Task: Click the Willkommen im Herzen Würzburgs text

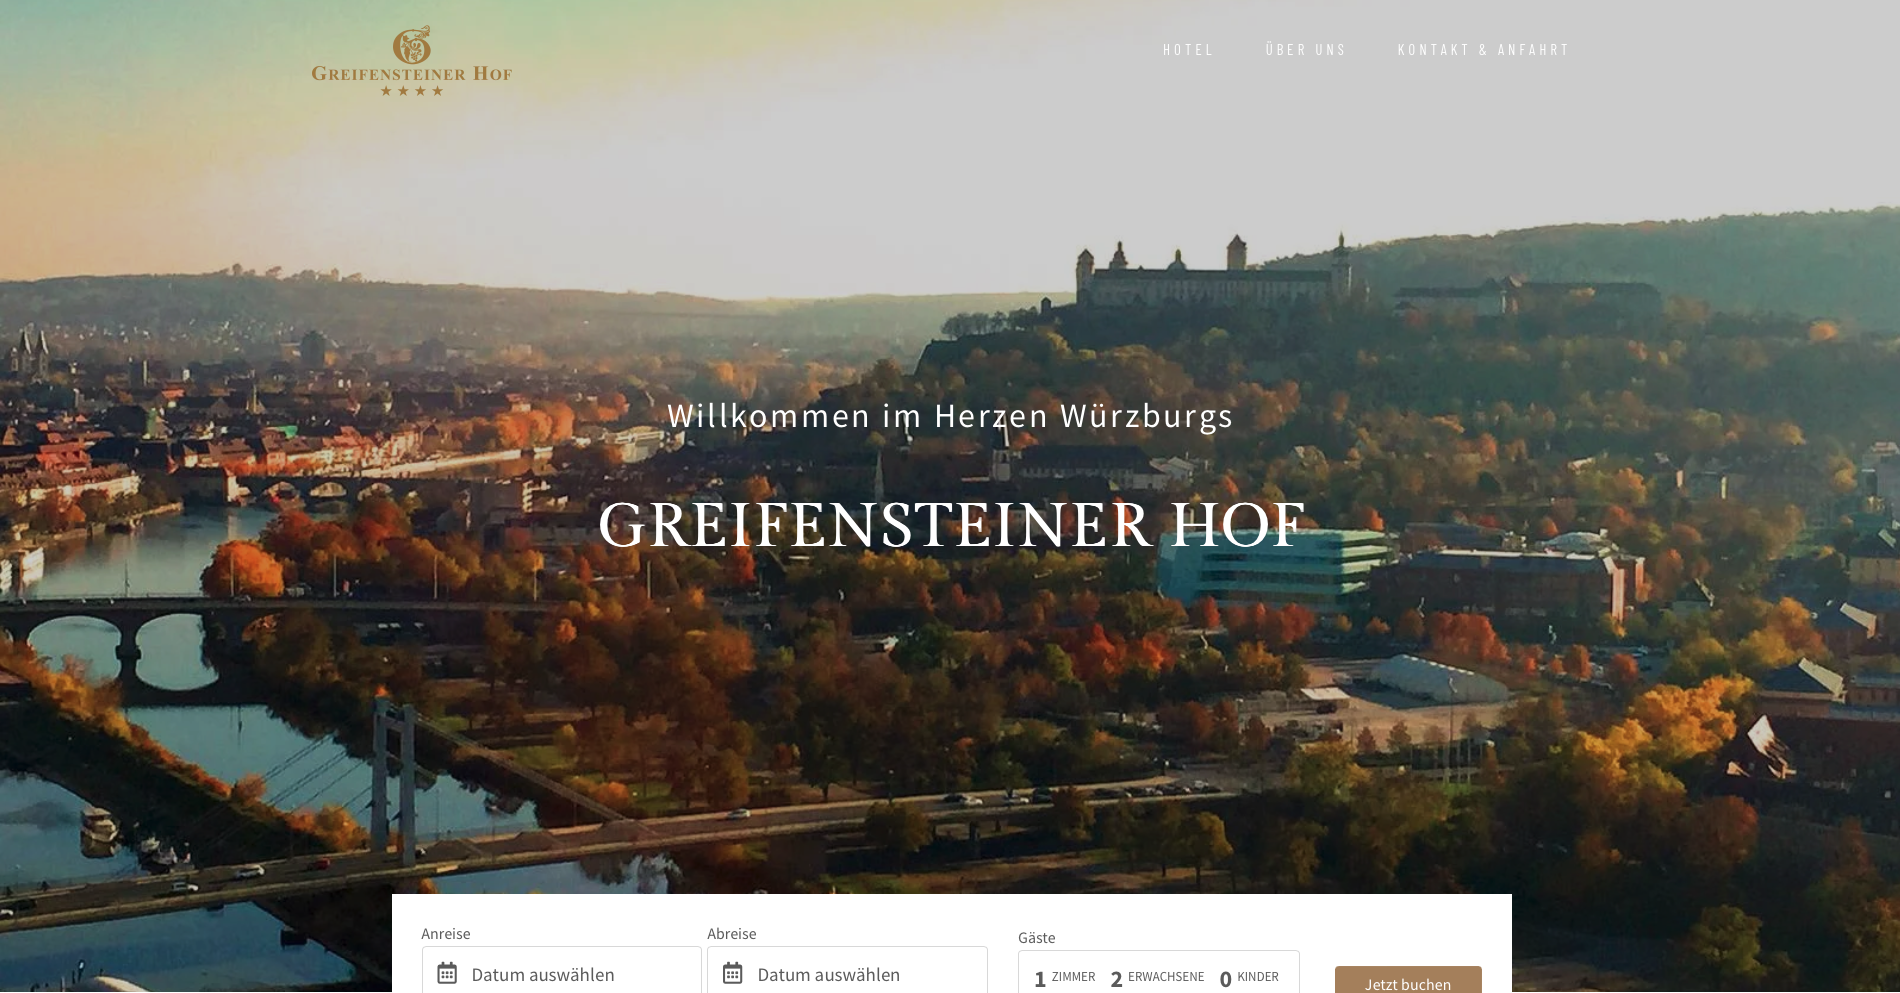Action: tap(950, 415)
